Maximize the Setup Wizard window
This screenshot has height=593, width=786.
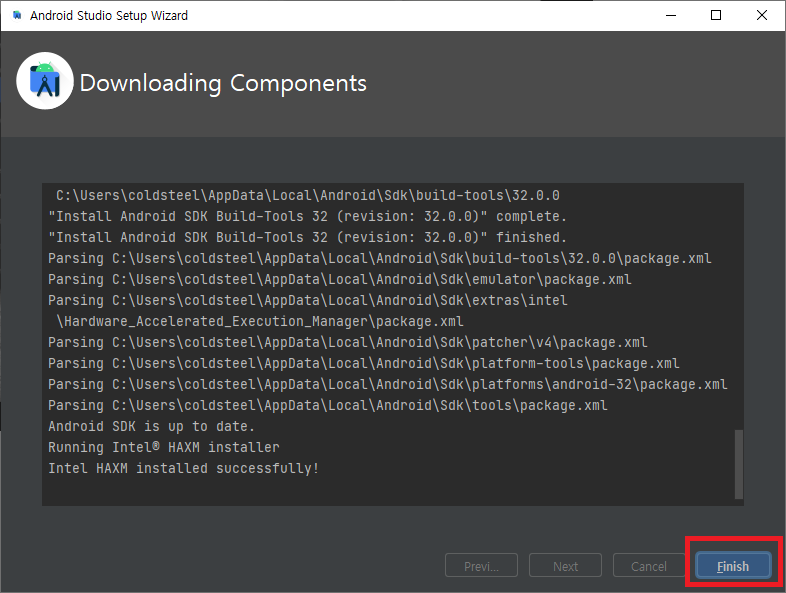(716, 16)
